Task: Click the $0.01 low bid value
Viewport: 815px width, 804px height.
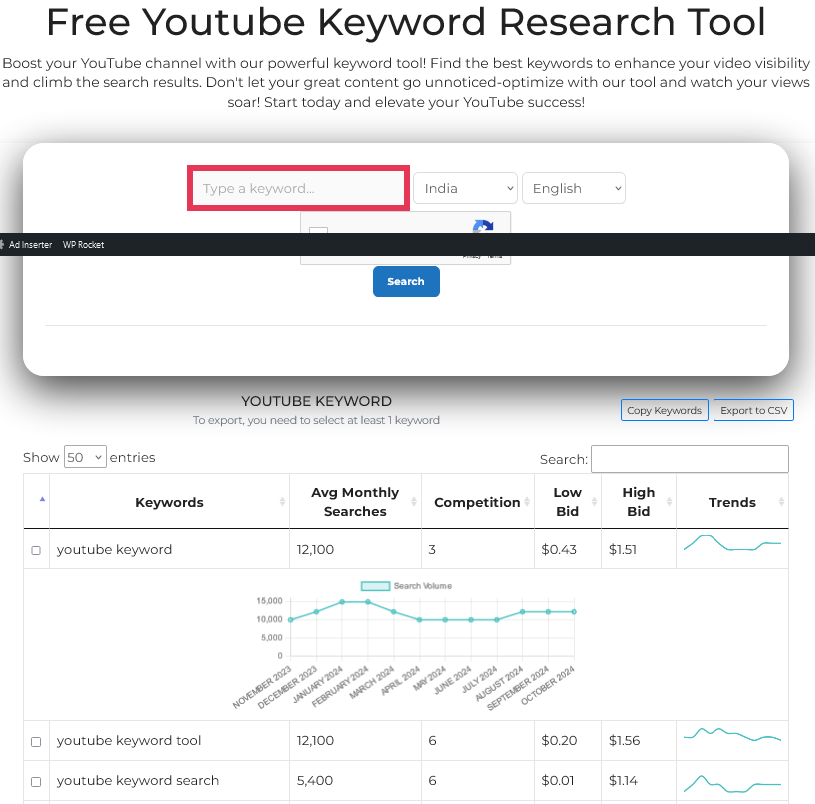Action: click(x=558, y=780)
